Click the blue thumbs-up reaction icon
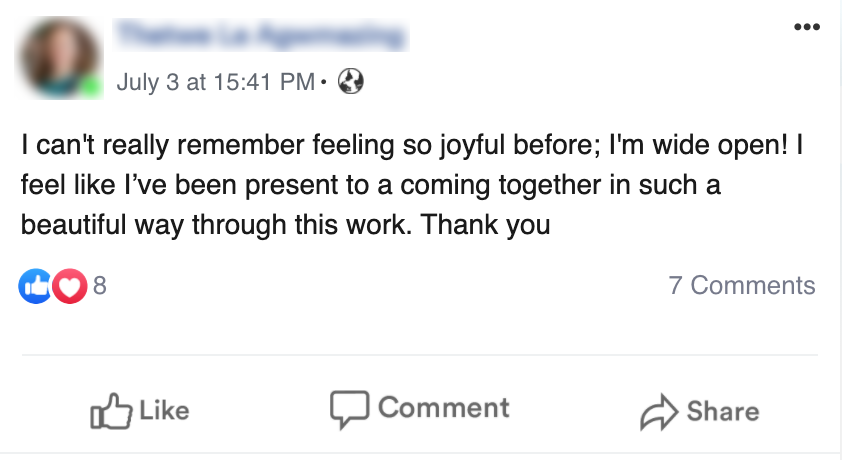 pyautogui.click(x=35, y=287)
